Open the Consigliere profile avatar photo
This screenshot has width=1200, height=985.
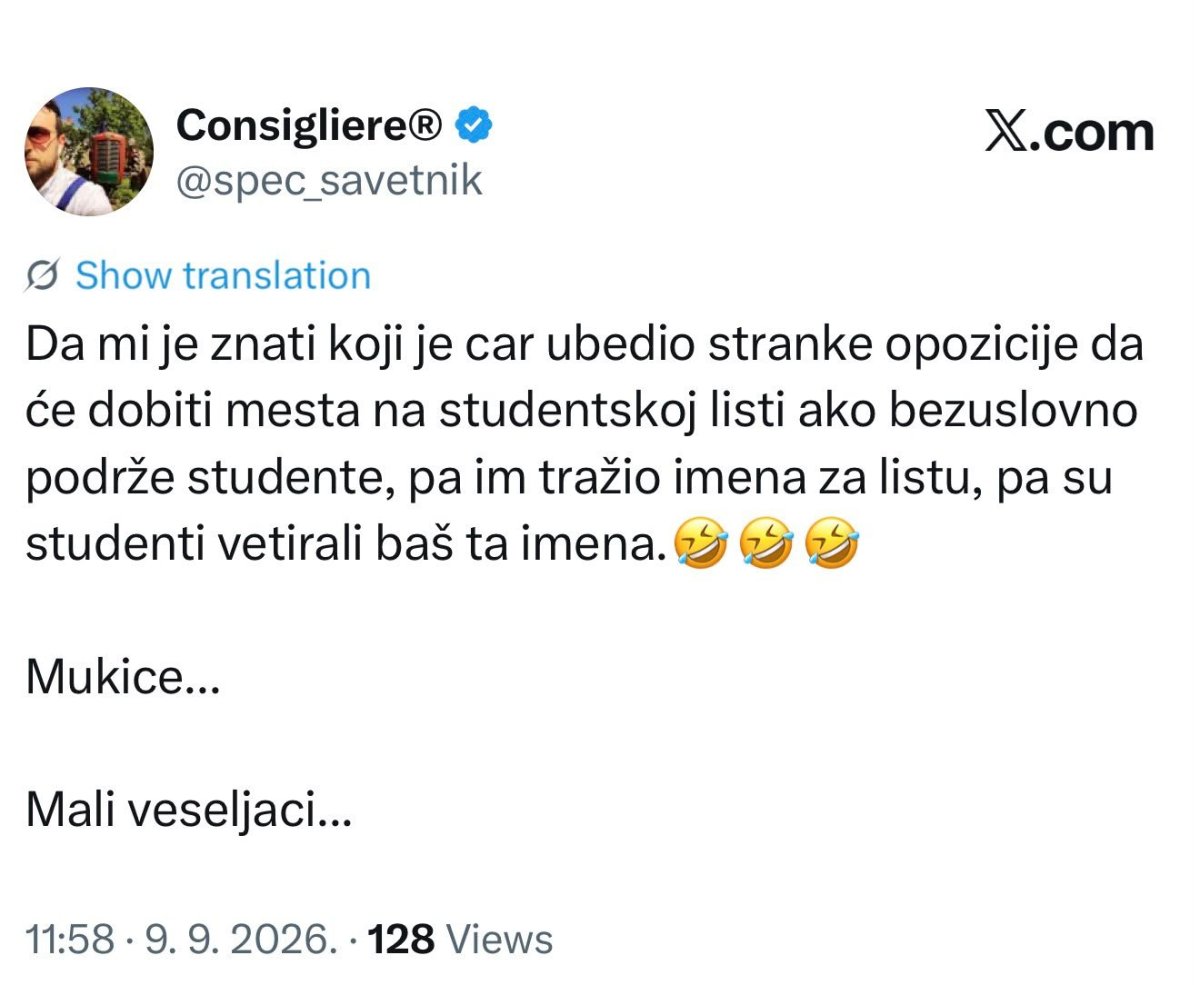tap(89, 152)
